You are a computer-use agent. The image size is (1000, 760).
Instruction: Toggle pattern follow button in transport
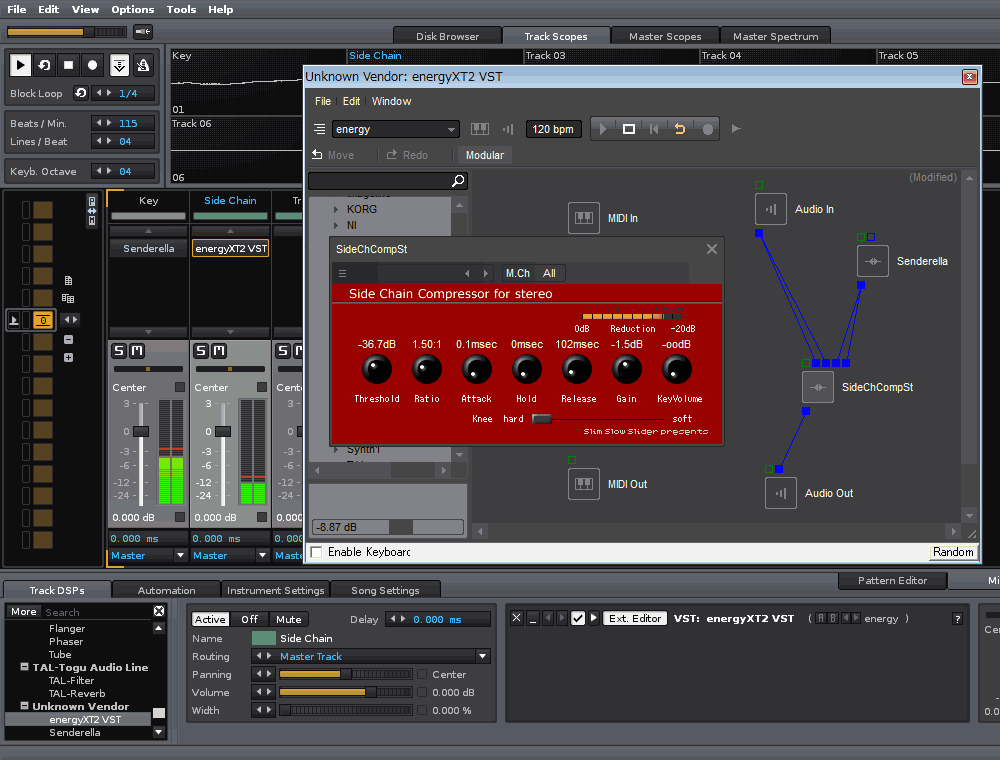119,65
